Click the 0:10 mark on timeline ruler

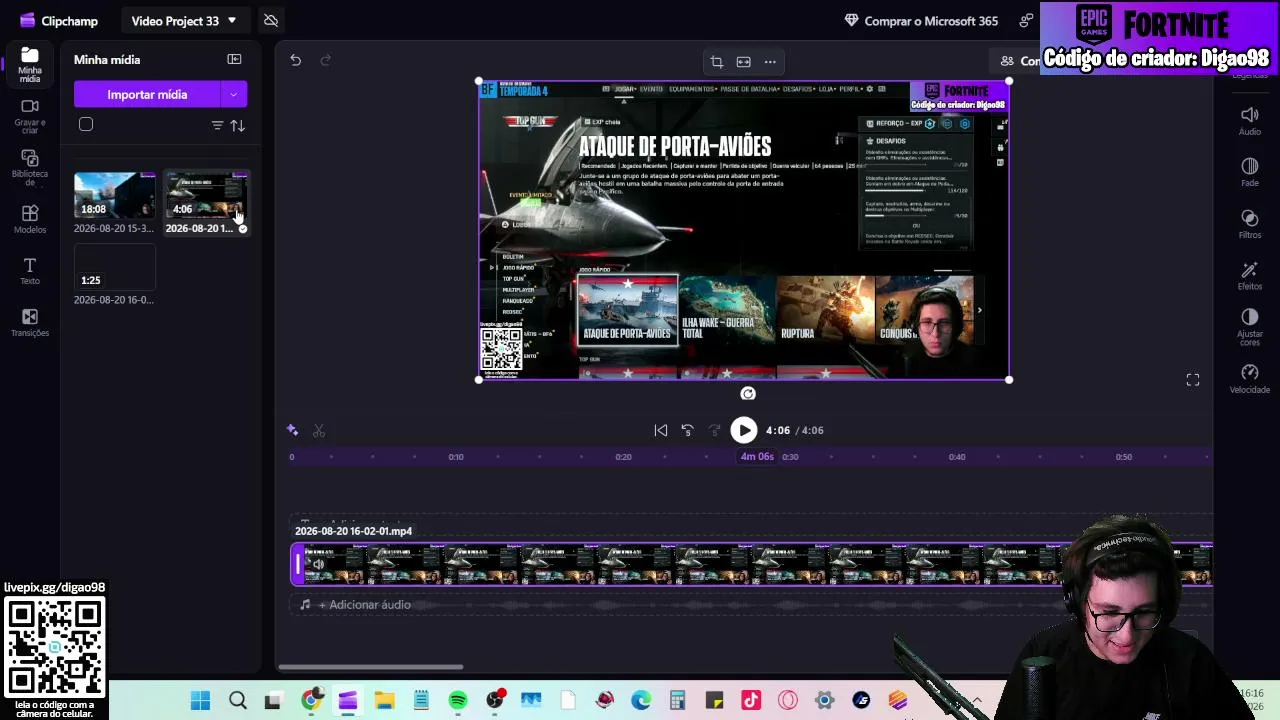pos(456,457)
